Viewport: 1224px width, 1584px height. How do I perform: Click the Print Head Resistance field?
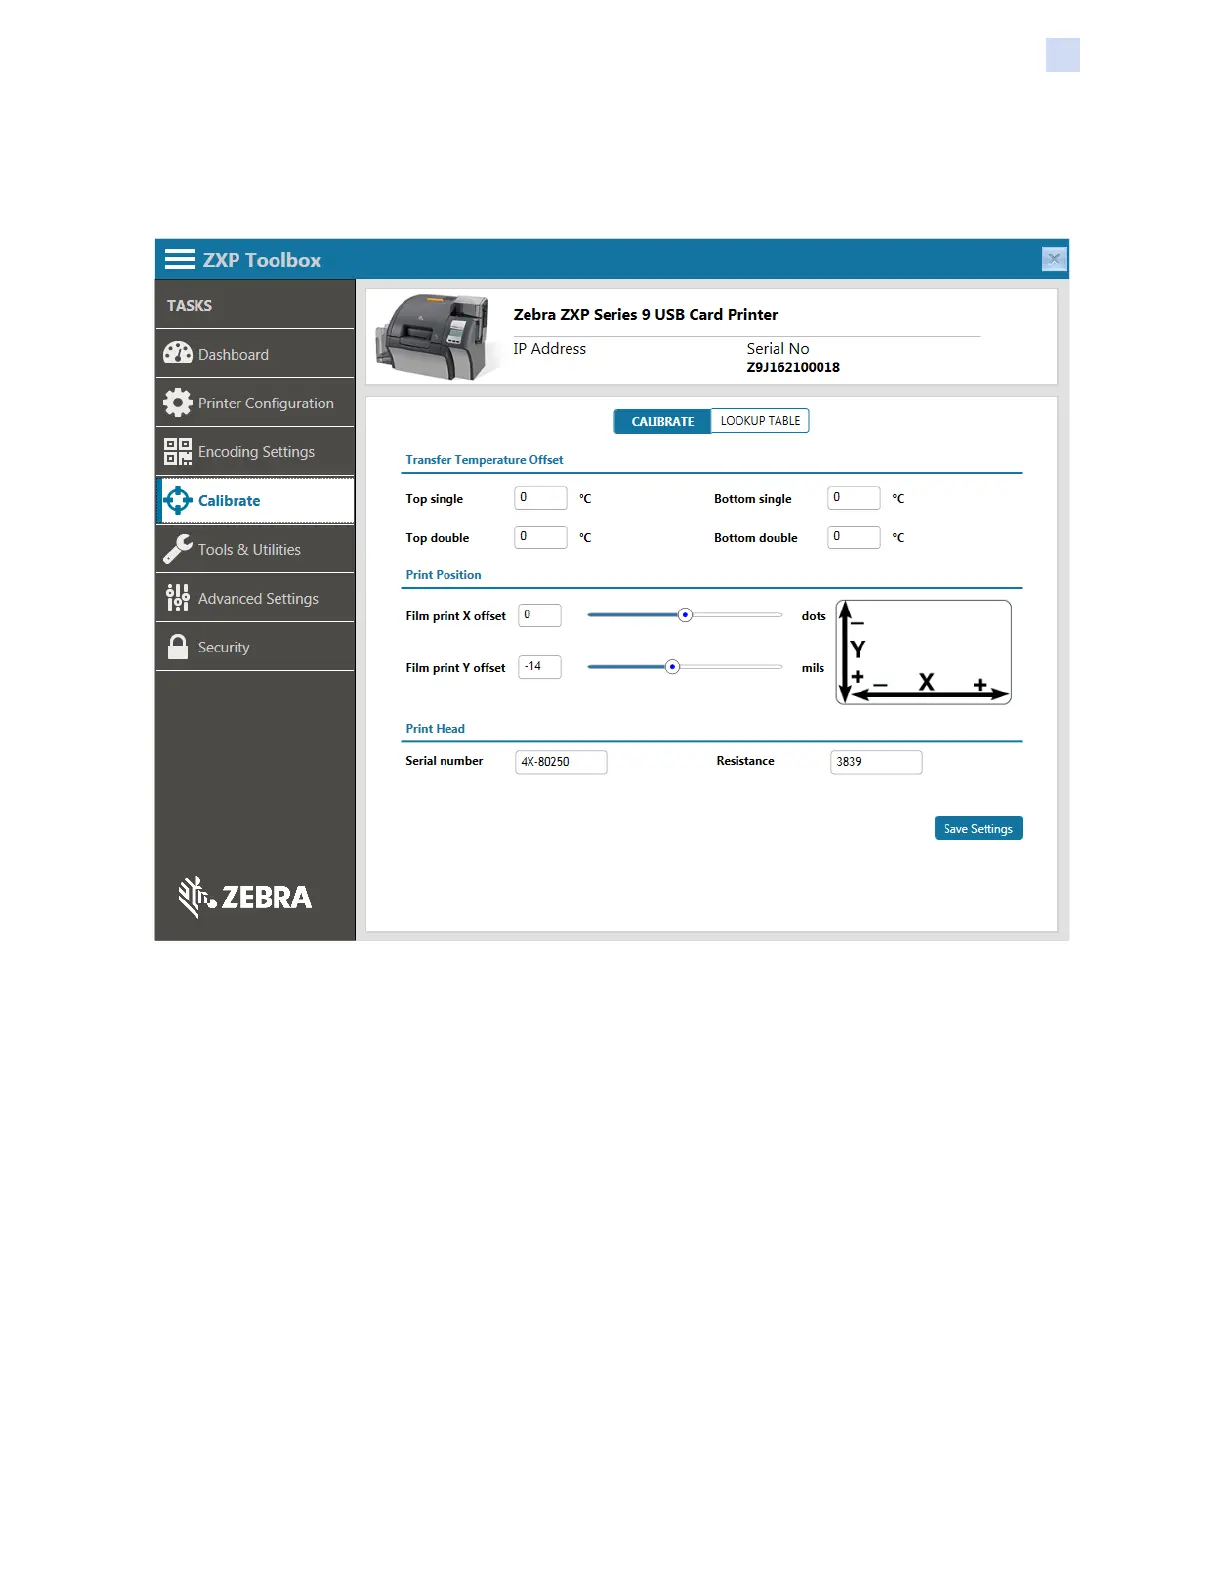click(876, 762)
